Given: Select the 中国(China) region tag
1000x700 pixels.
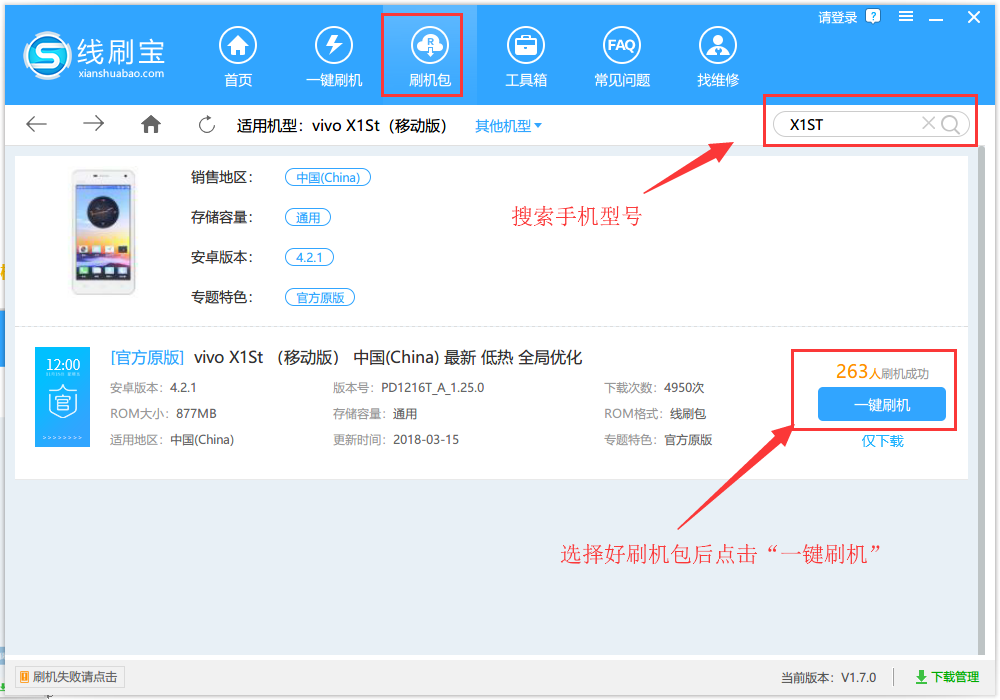Looking at the screenshot, I should click(328, 178).
